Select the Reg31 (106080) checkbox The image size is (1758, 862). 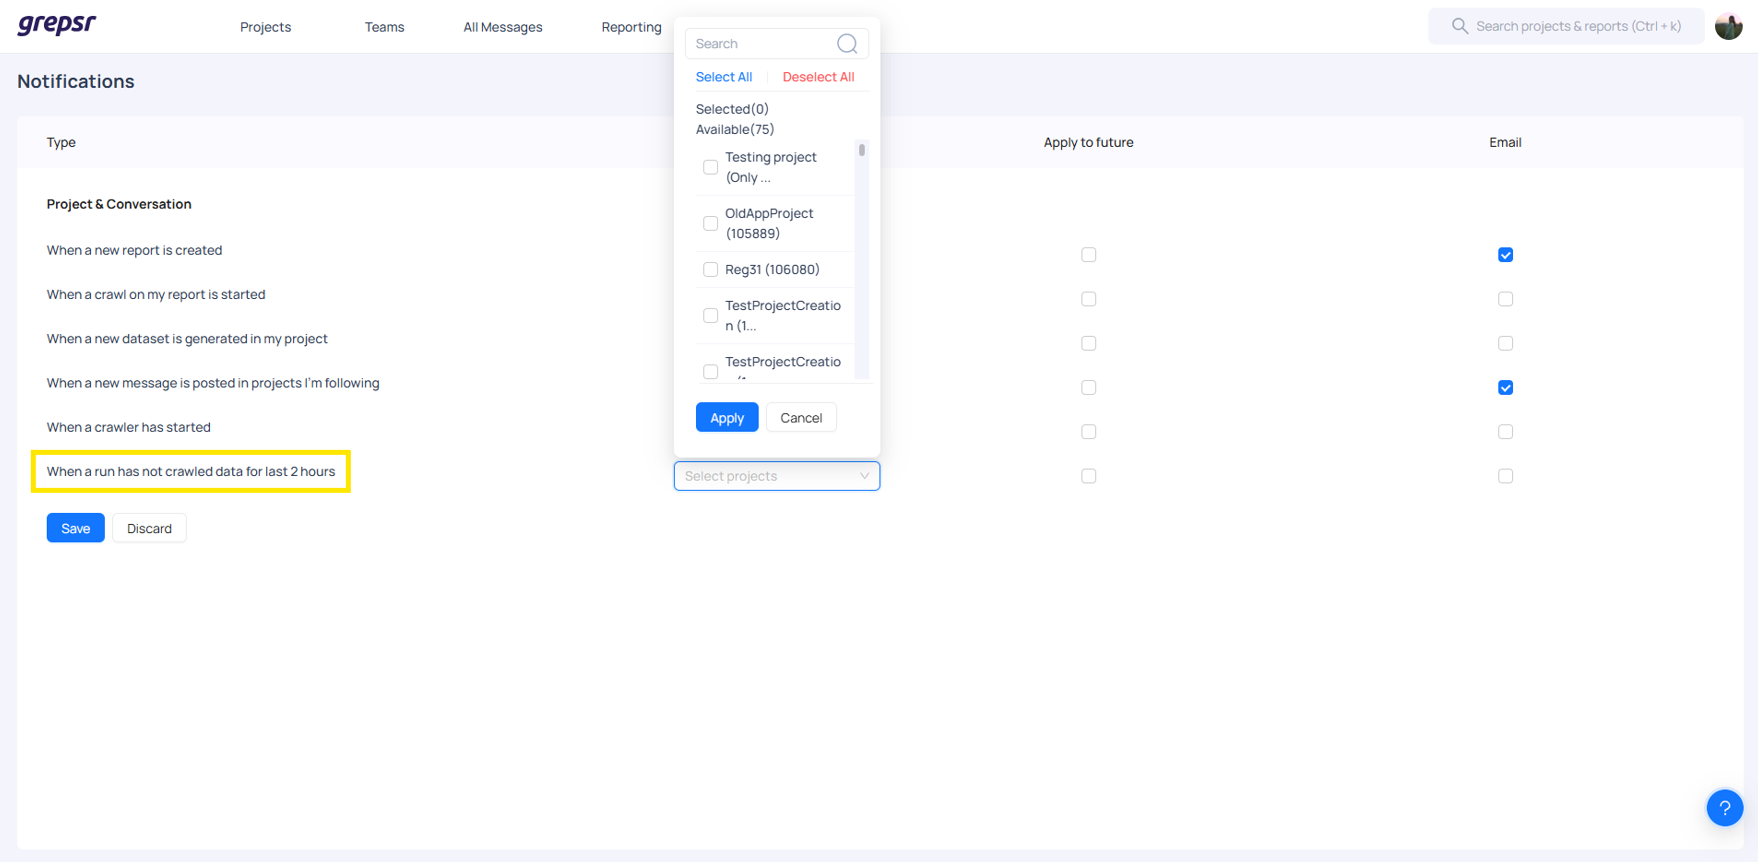(x=710, y=270)
